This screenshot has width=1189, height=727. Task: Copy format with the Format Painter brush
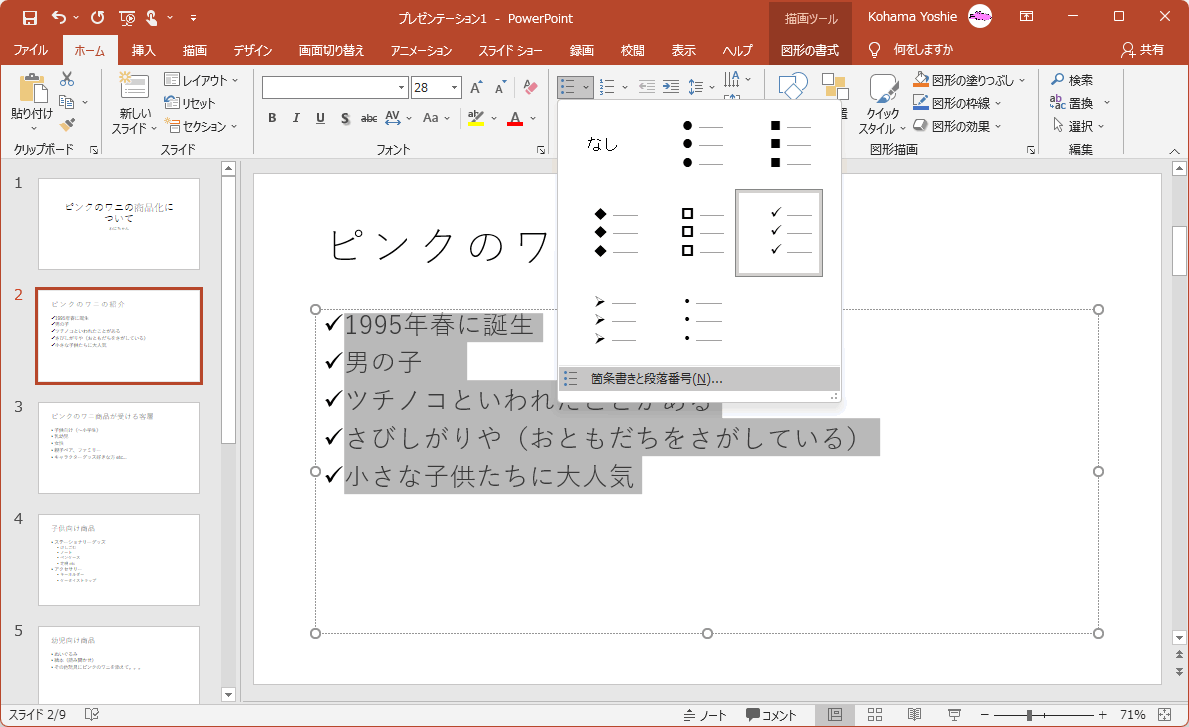(x=67, y=124)
